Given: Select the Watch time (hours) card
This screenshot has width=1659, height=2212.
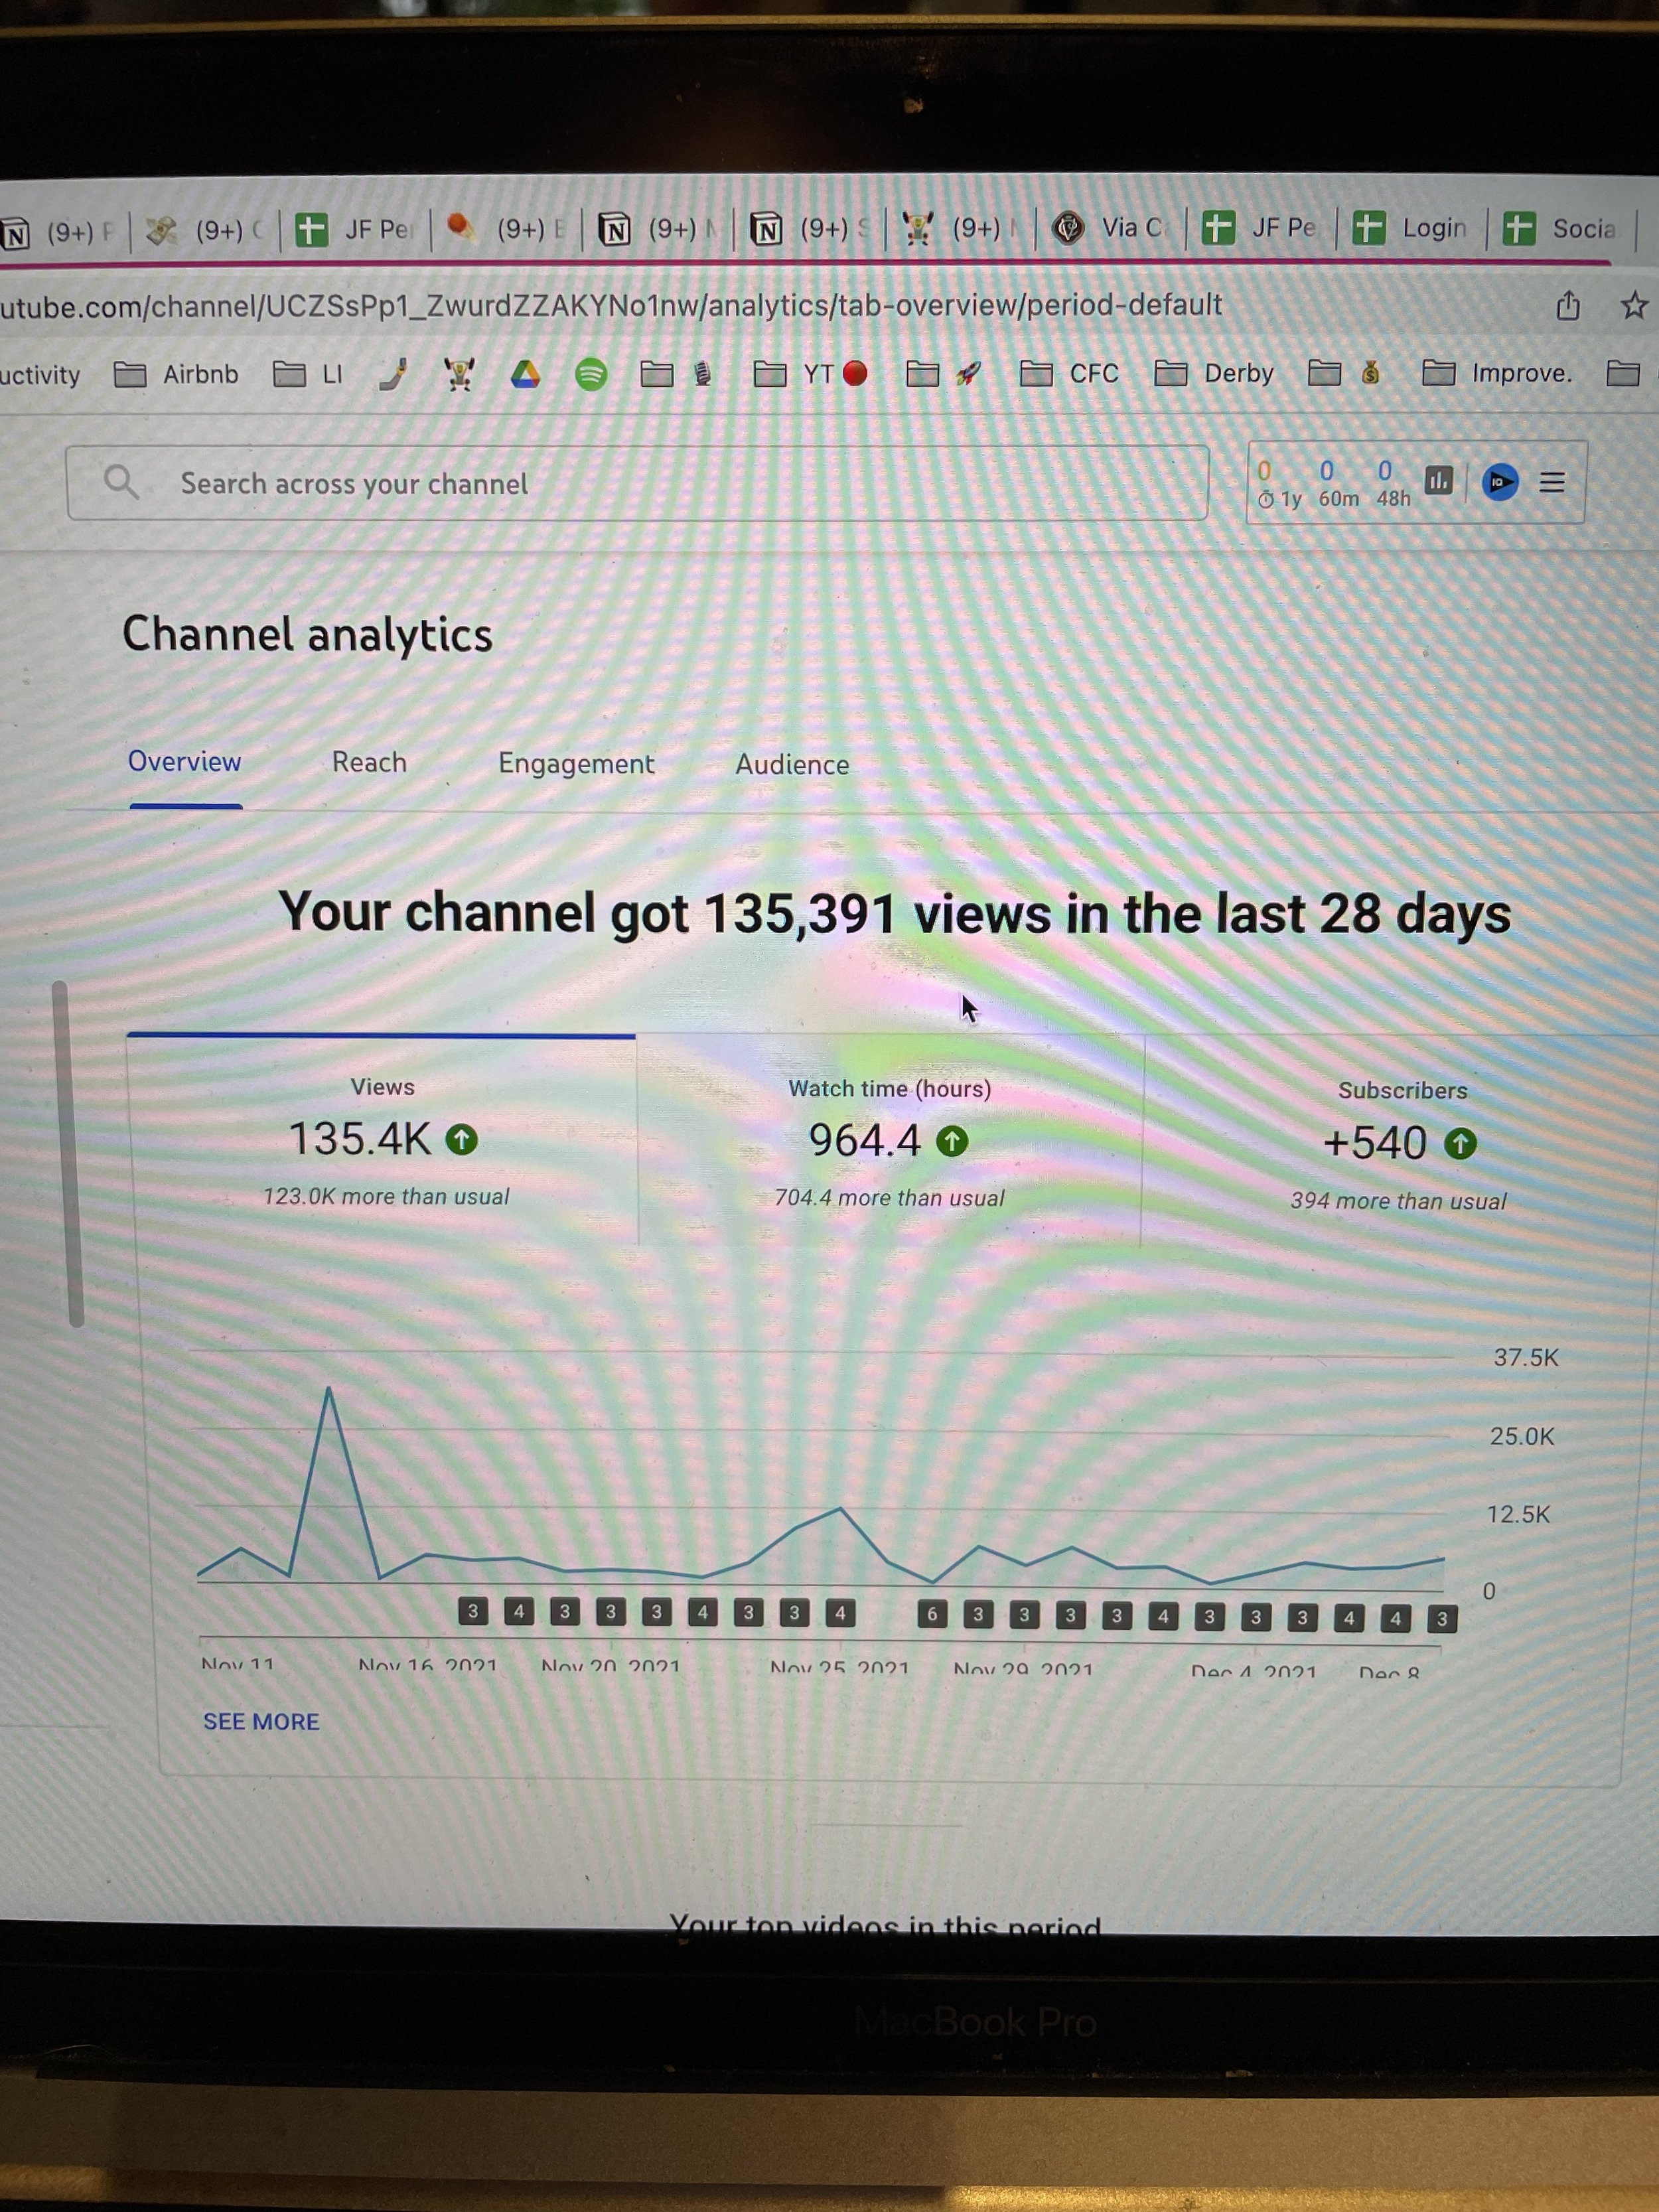Looking at the screenshot, I should [x=890, y=1142].
